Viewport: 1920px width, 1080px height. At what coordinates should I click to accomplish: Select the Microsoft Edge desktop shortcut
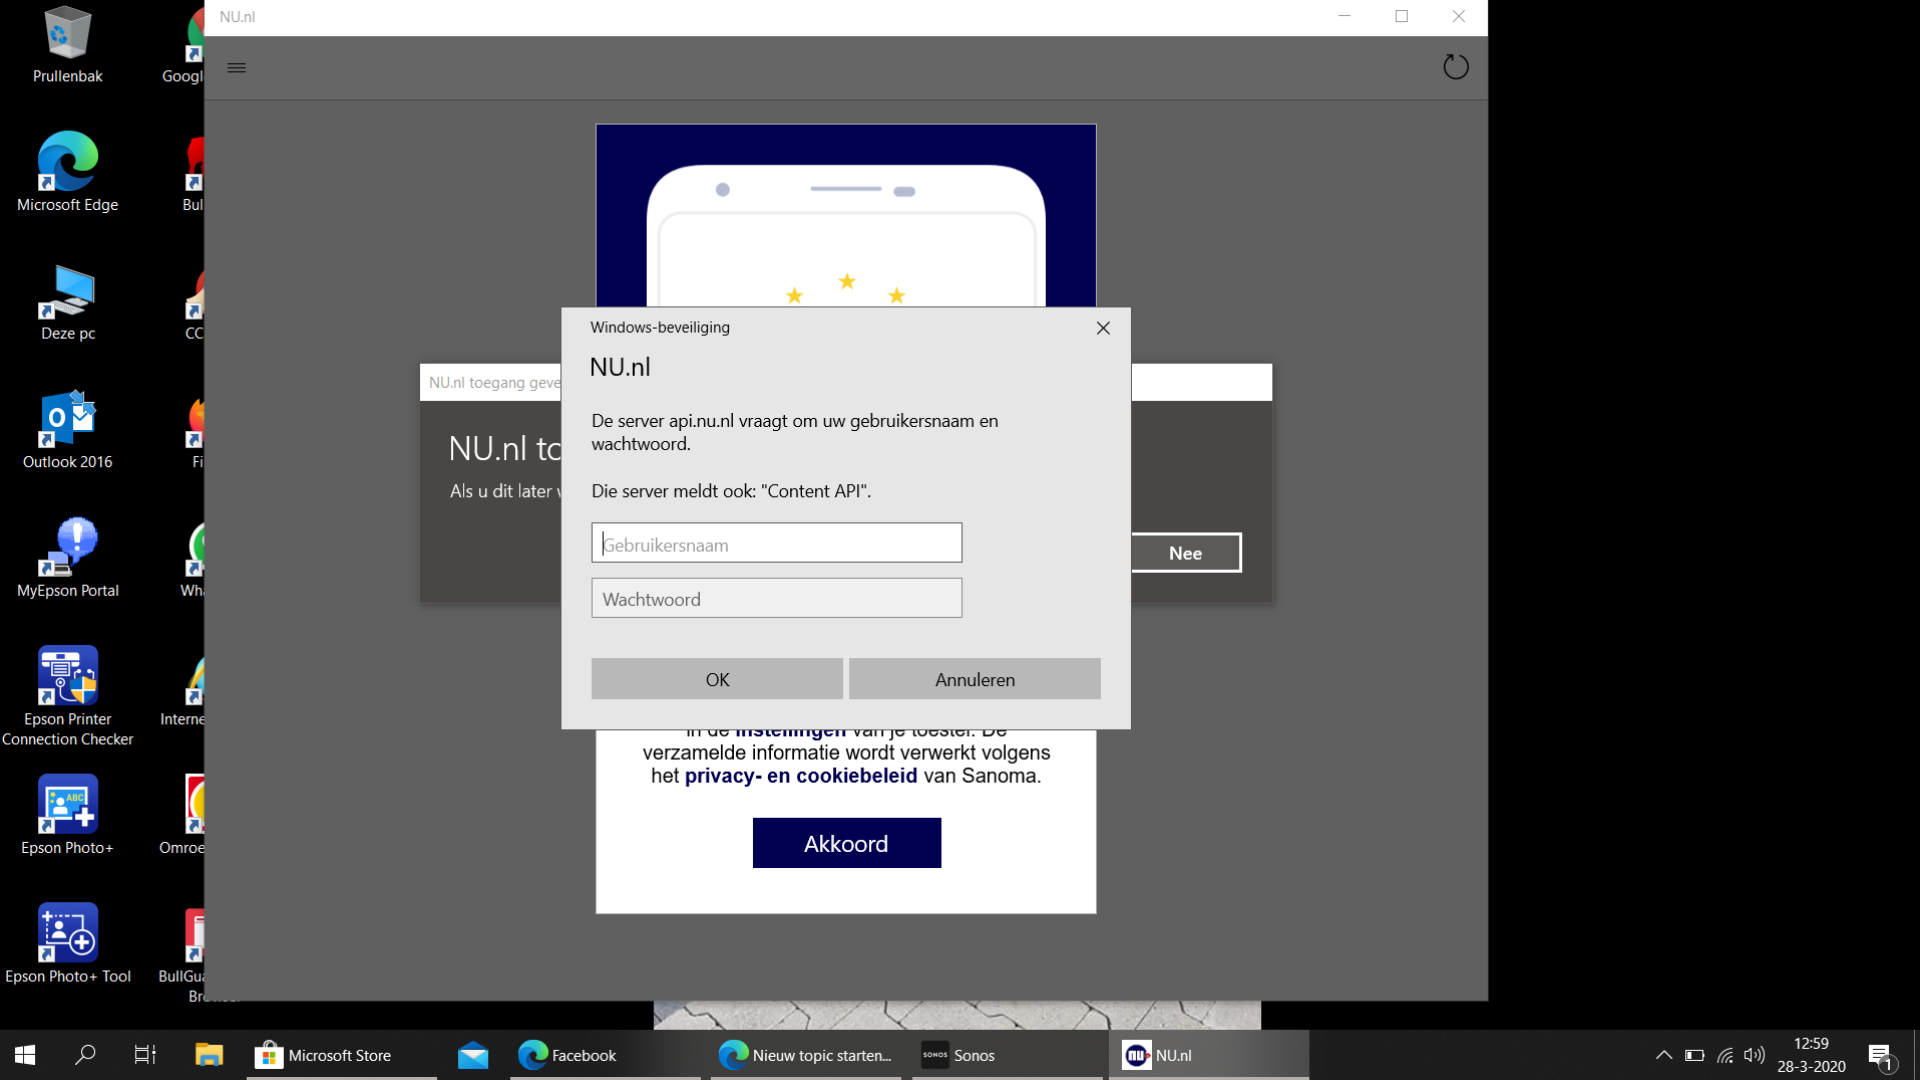point(68,172)
